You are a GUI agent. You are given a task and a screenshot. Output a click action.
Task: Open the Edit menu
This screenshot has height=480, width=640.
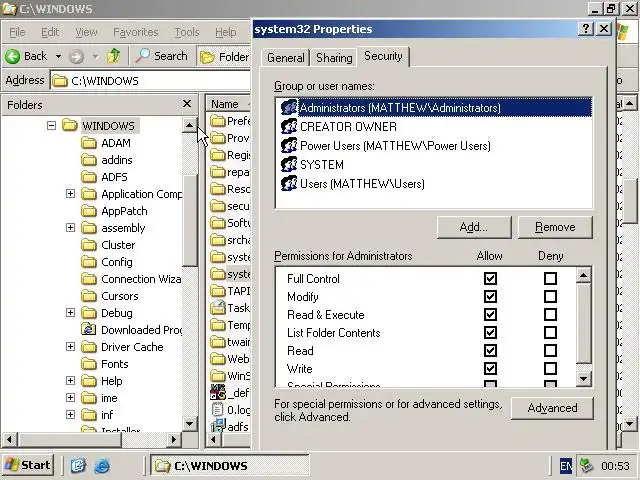[50, 32]
